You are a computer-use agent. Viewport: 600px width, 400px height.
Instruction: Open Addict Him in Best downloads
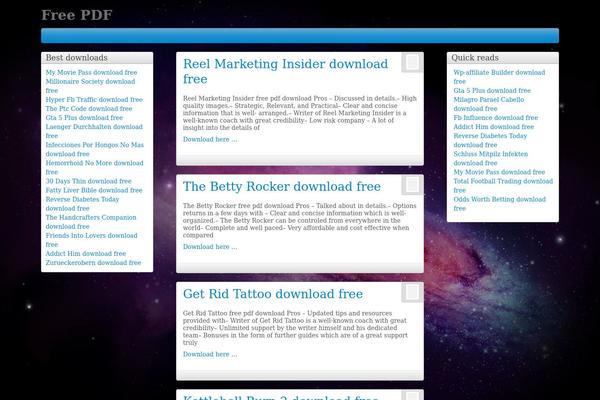pyautogui.click(x=86, y=254)
